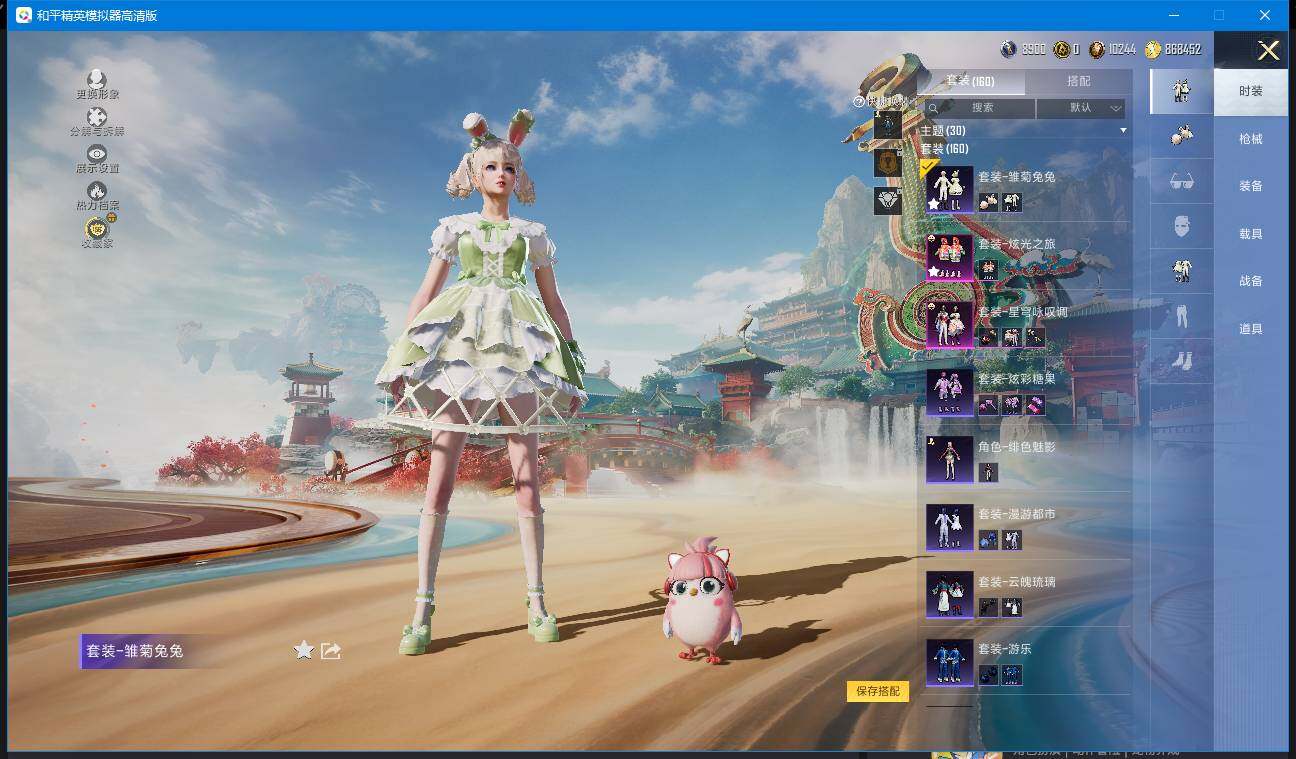Click the gold coin currency icon
1296x759 pixels.
[1153, 49]
